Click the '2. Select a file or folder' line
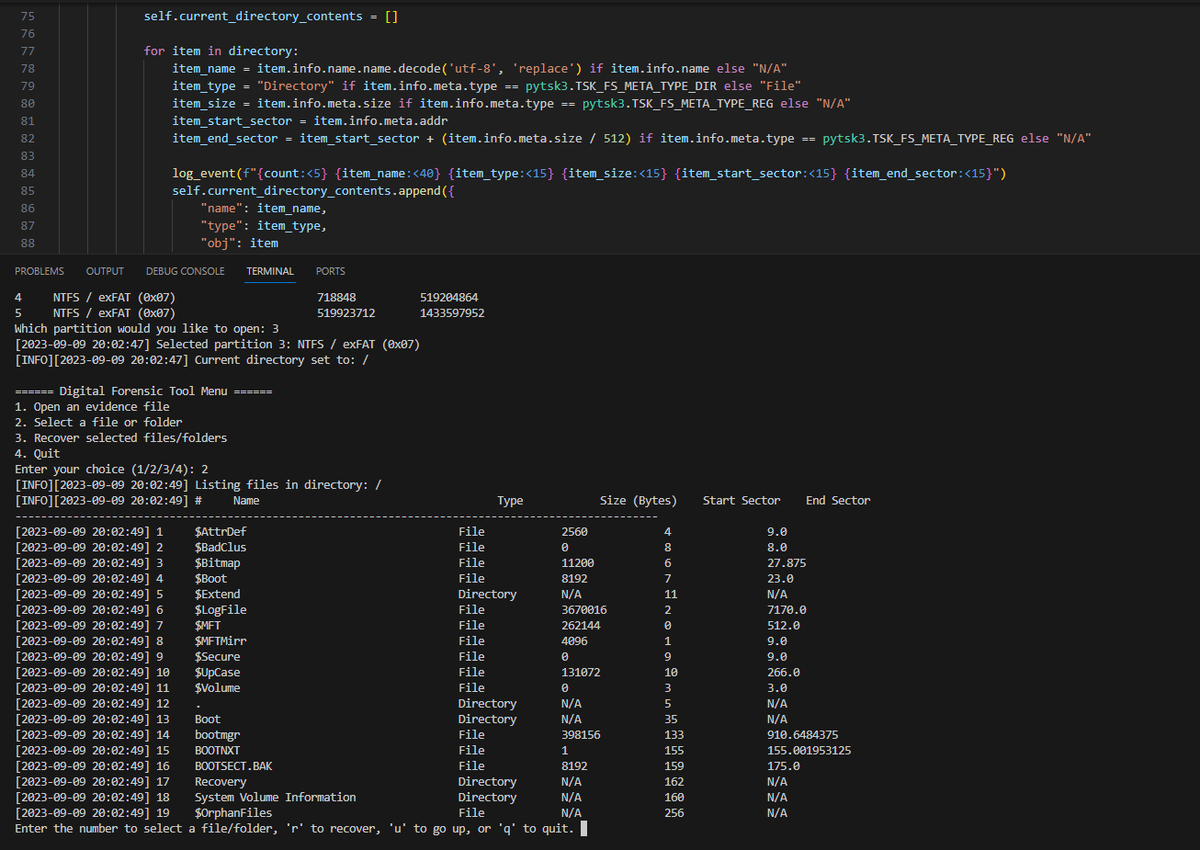 pyautogui.click(x=98, y=422)
